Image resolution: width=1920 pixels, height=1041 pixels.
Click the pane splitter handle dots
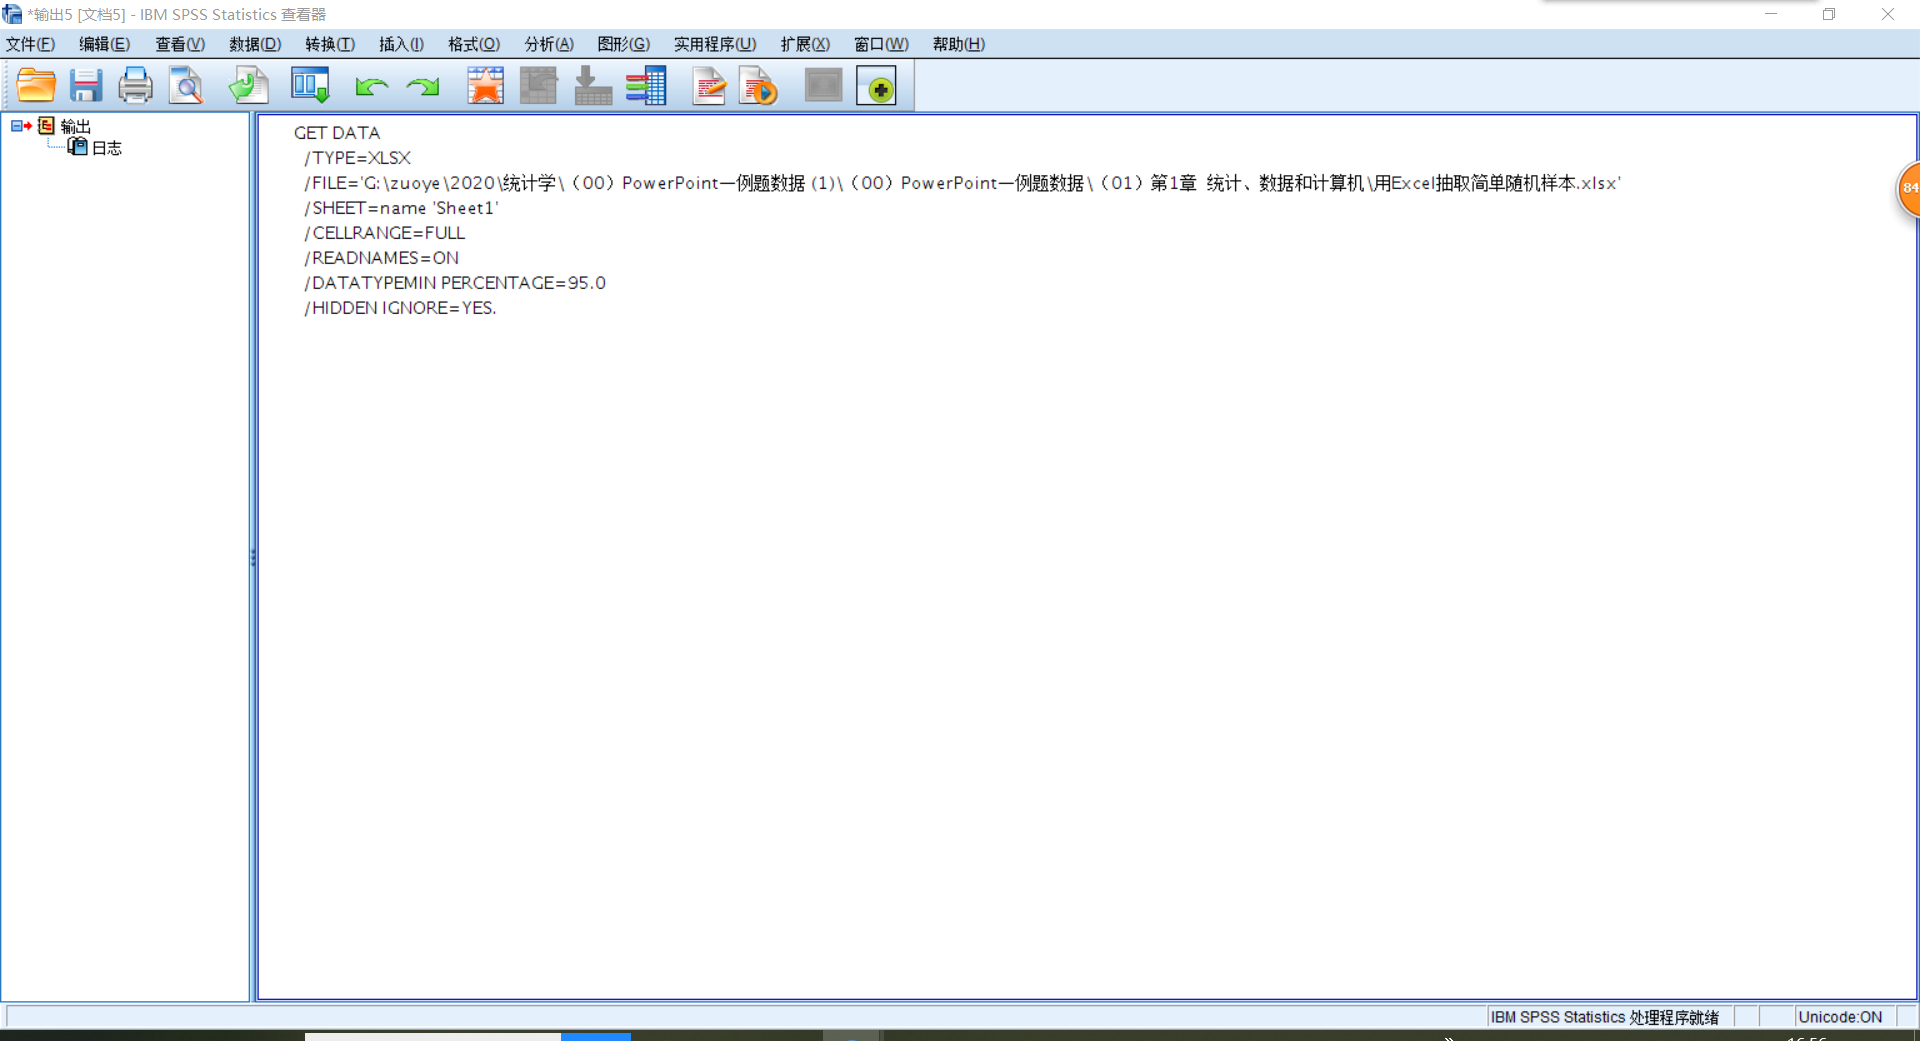(x=253, y=558)
